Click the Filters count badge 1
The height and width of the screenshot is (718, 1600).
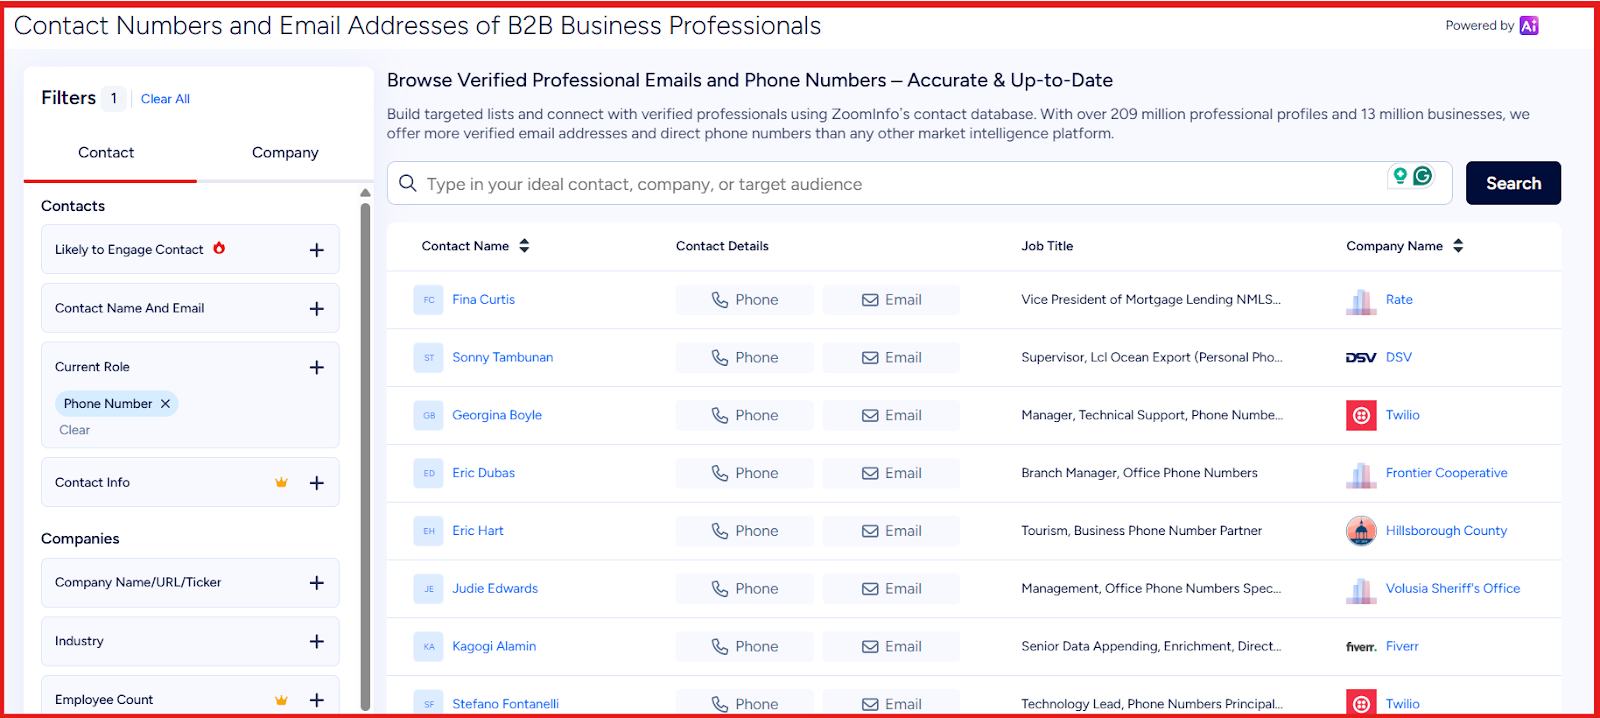[x=114, y=98]
